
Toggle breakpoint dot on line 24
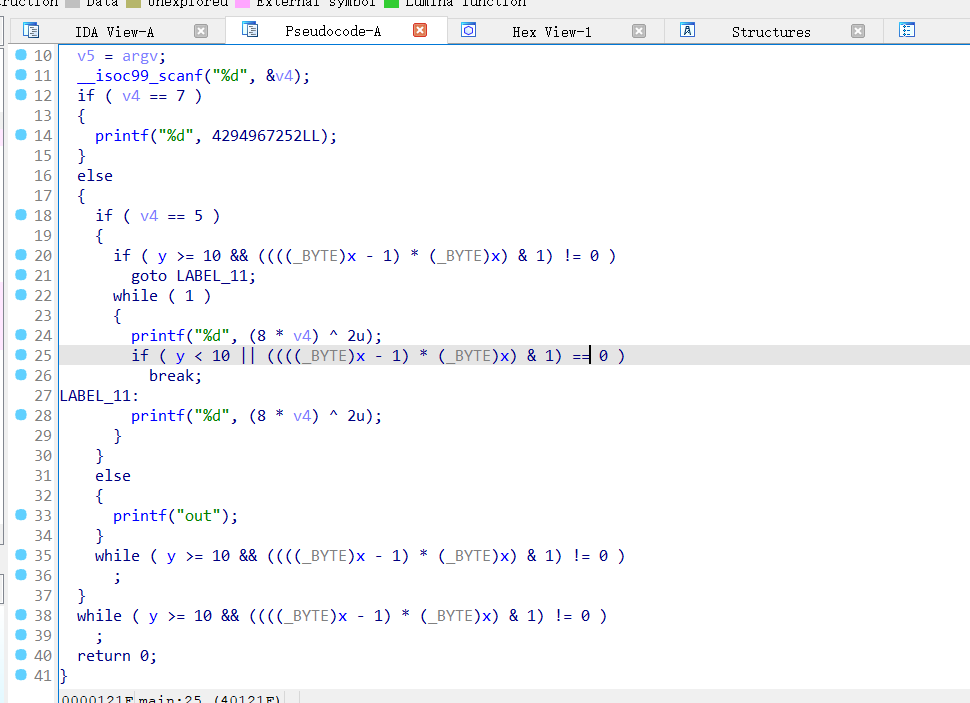[x=21, y=335]
